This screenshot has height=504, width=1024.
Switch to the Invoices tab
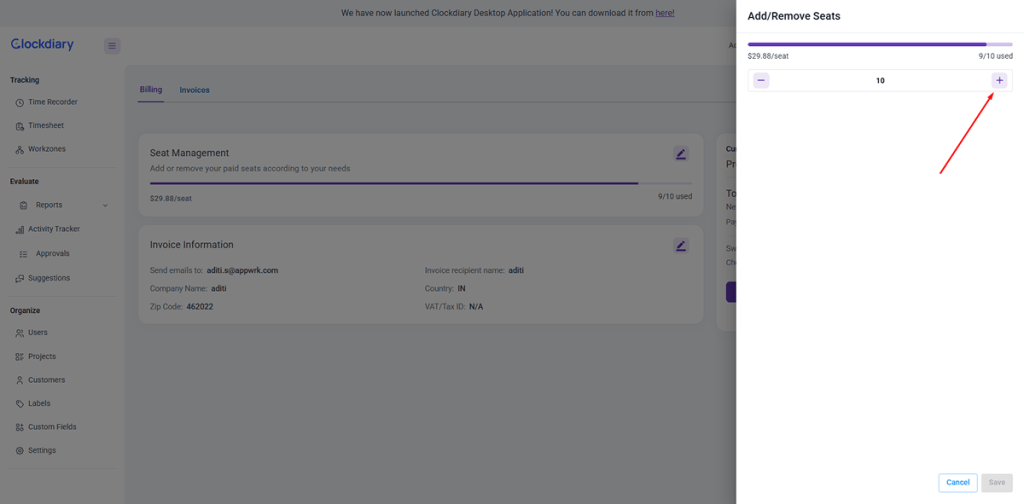(194, 90)
